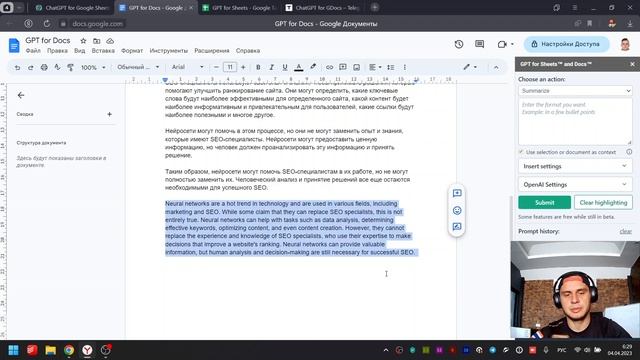
Task: Open the Формат menu
Action: [x=132, y=51]
